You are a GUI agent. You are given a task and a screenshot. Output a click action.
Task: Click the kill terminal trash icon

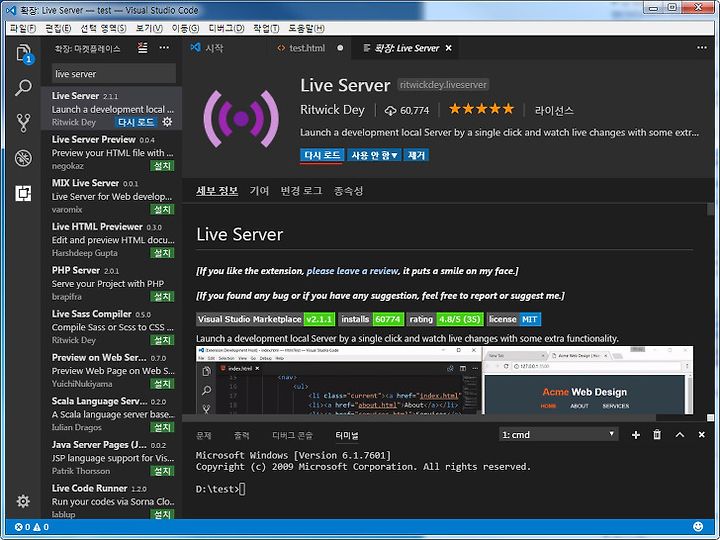[657, 434]
